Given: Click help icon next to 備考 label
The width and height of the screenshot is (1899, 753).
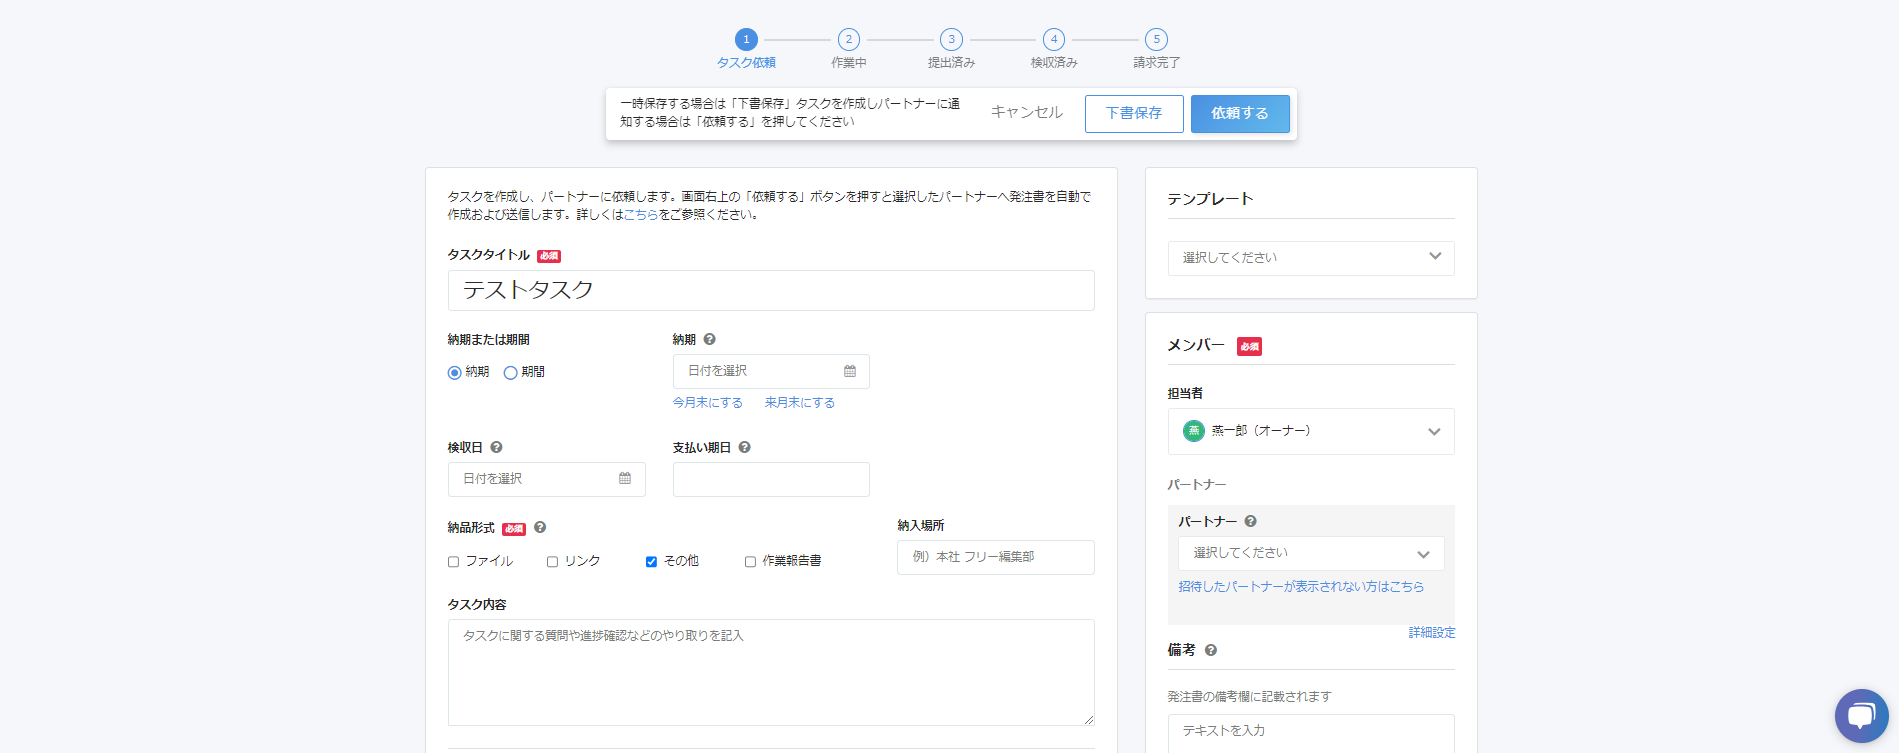Looking at the screenshot, I should coord(1210,650).
